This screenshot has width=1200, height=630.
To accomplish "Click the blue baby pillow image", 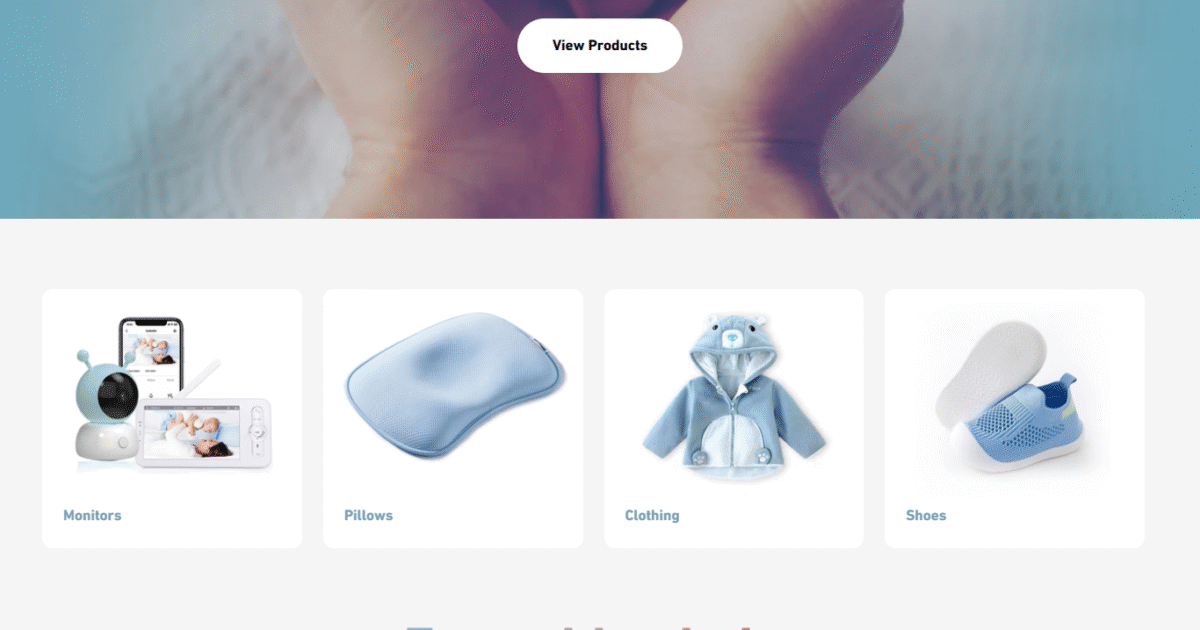I will click(453, 385).
